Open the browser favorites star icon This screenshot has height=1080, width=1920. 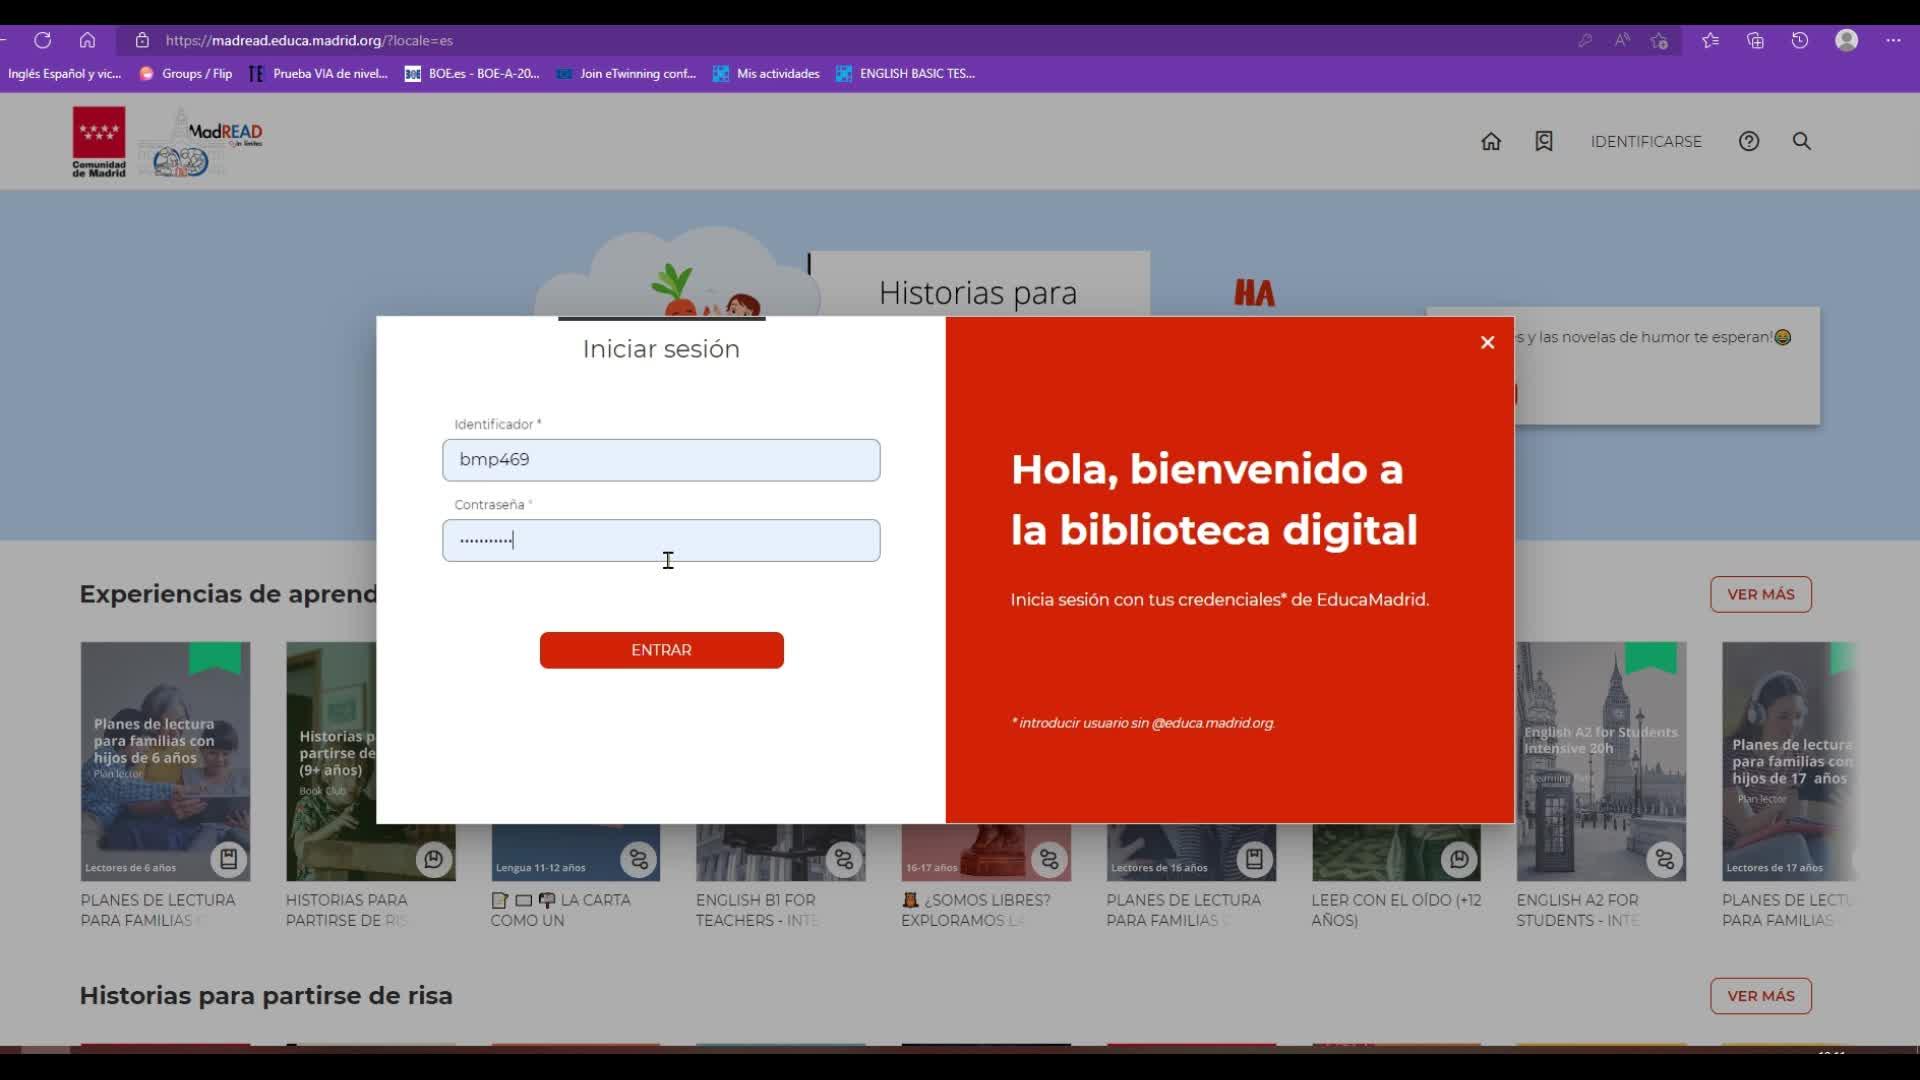tap(1710, 40)
